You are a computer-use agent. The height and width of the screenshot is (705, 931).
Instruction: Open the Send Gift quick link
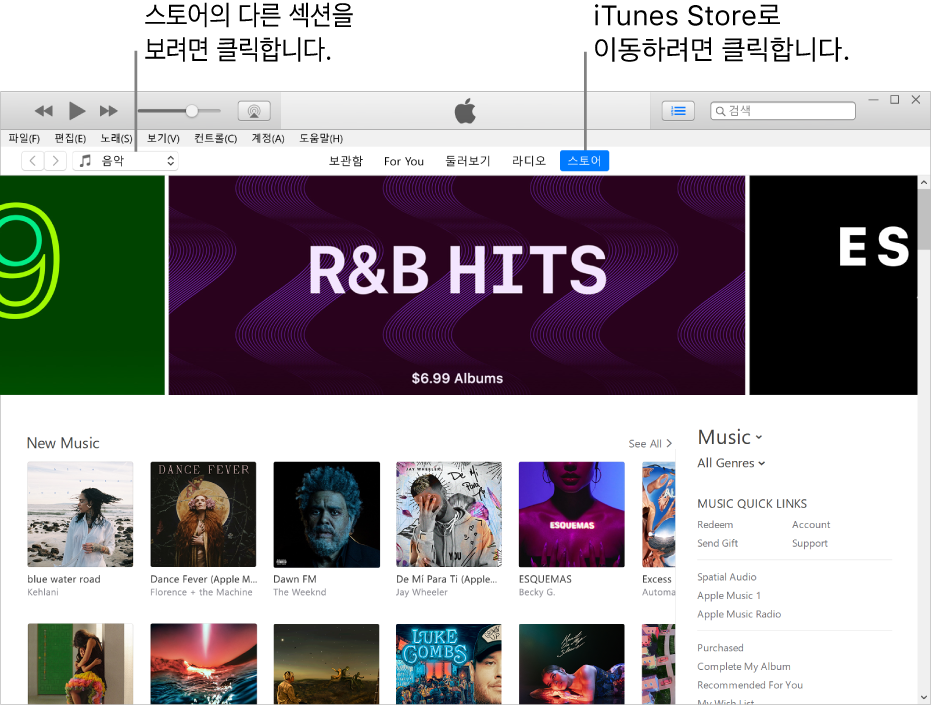[x=717, y=543]
